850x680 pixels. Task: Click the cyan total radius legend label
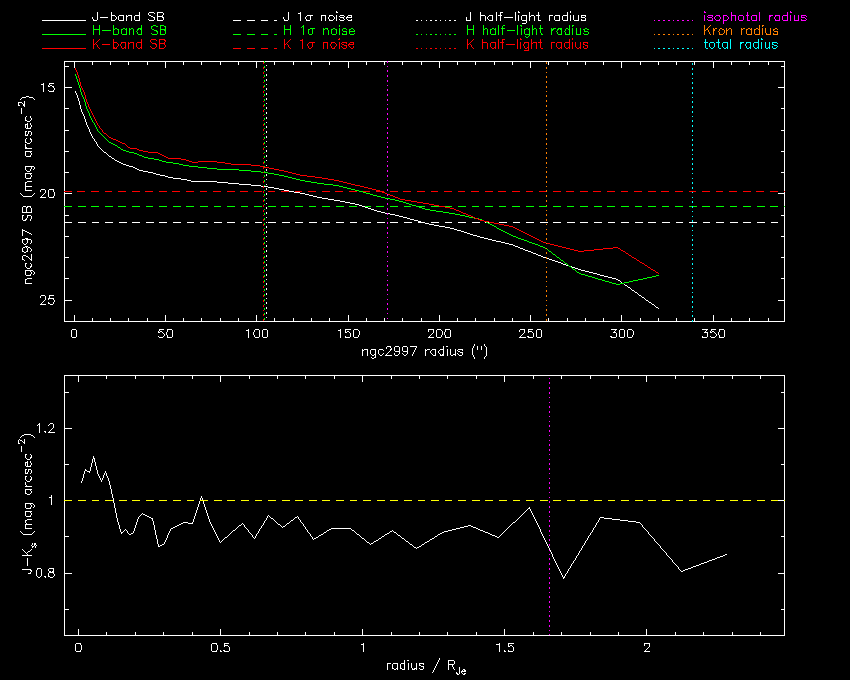coord(741,44)
